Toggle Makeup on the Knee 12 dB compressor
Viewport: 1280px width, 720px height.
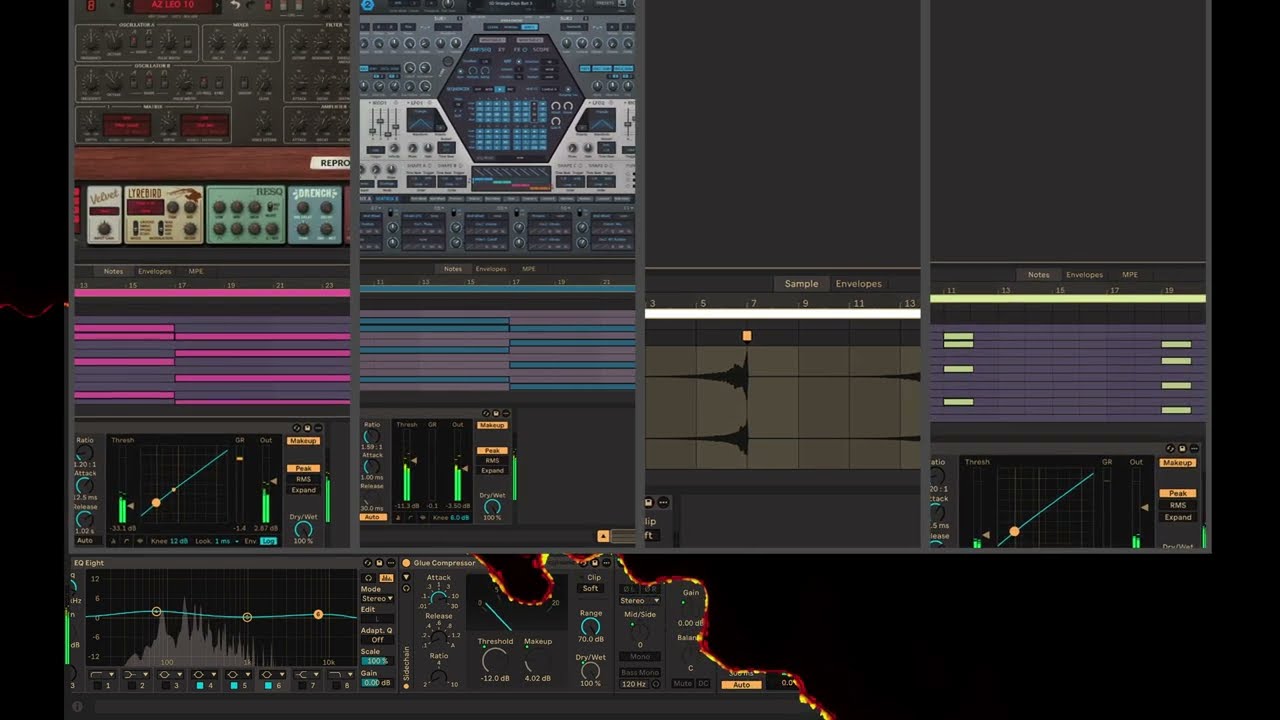303,441
